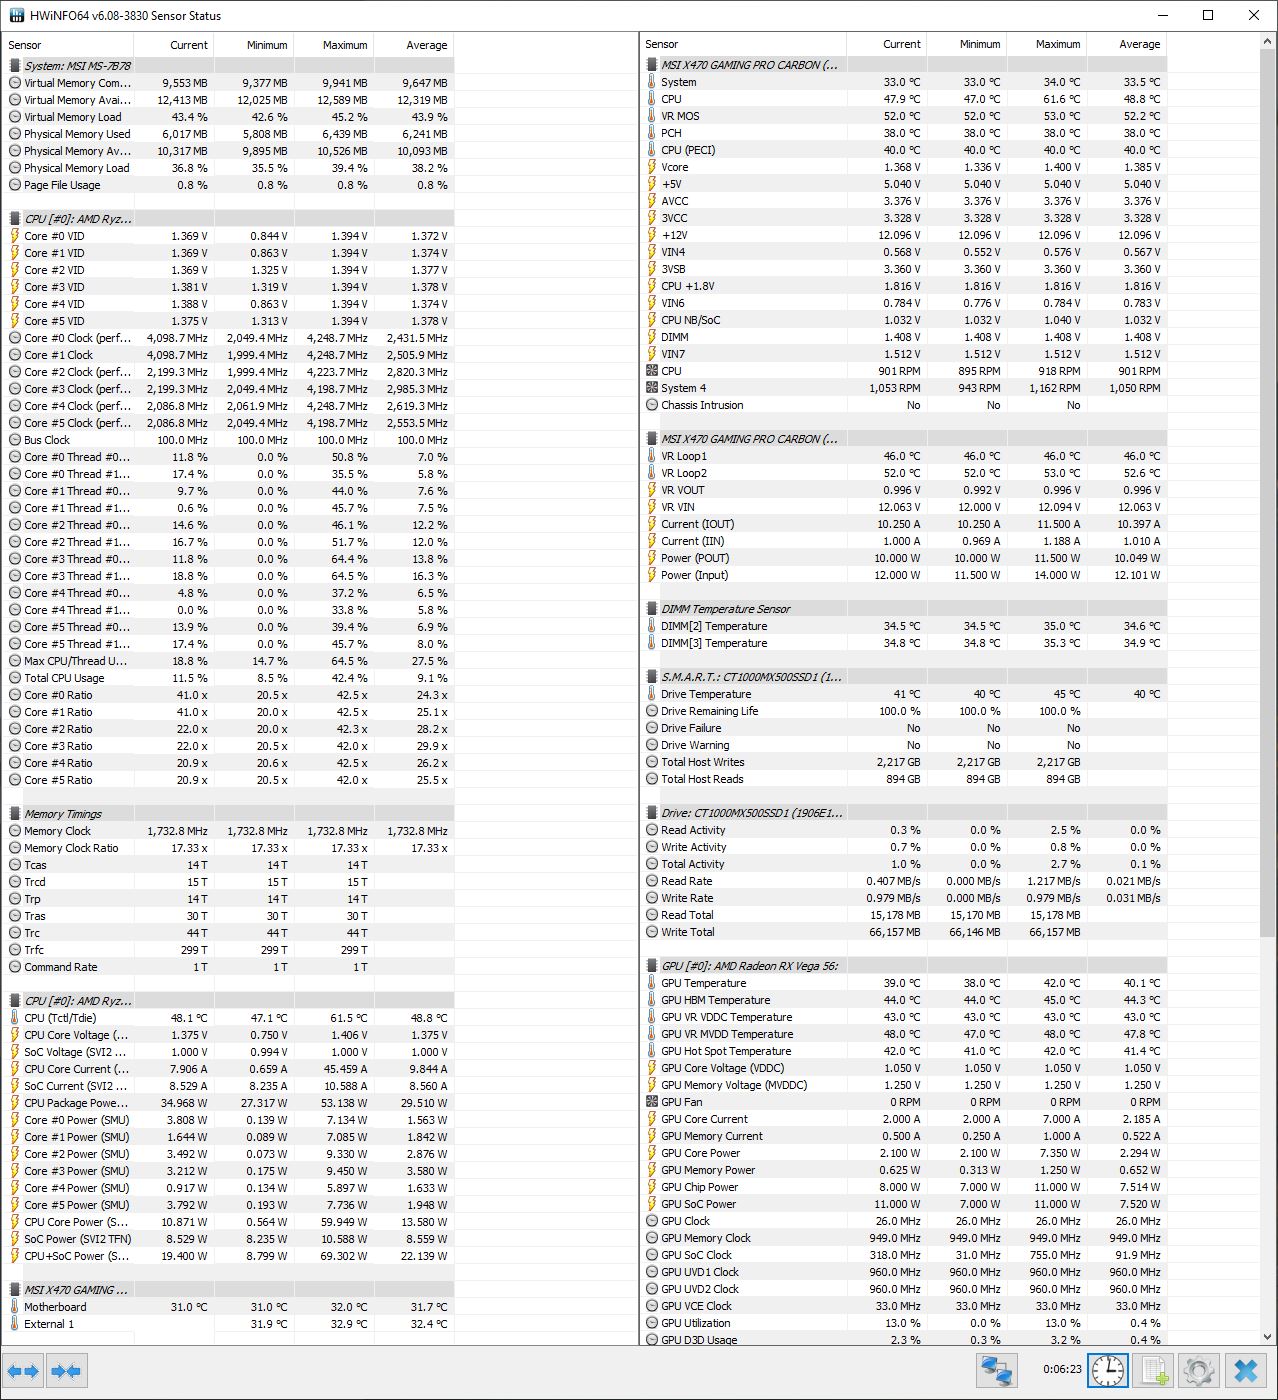Click the shrink columns arrows button

click(x=66, y=1371)
